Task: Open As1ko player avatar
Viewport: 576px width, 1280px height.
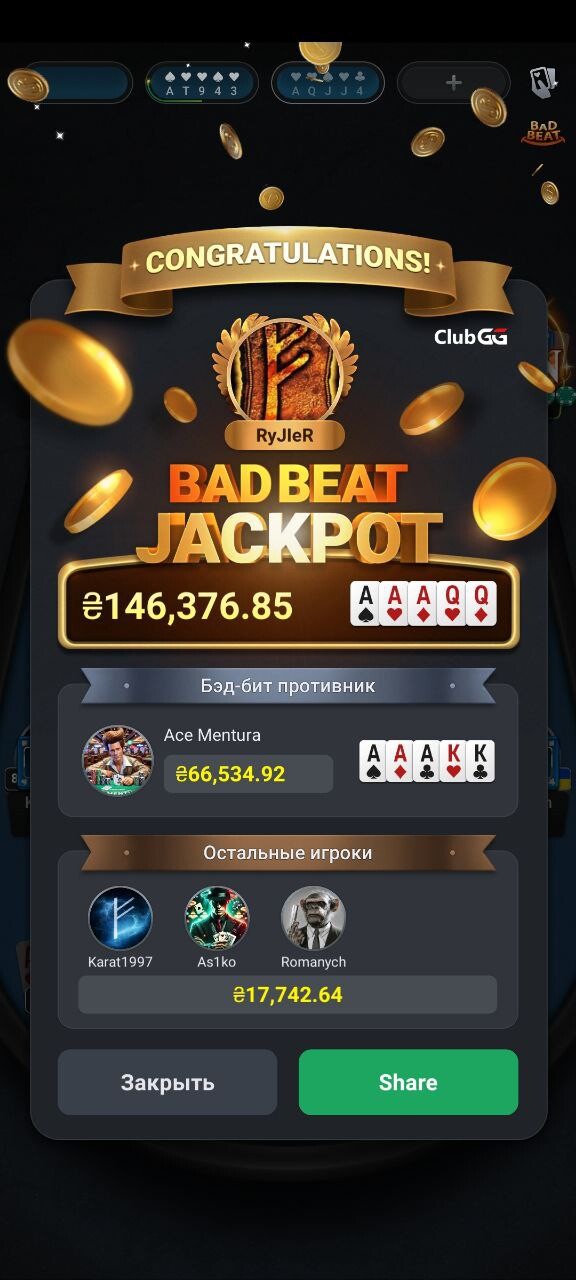Action: [x=216, y=918]
